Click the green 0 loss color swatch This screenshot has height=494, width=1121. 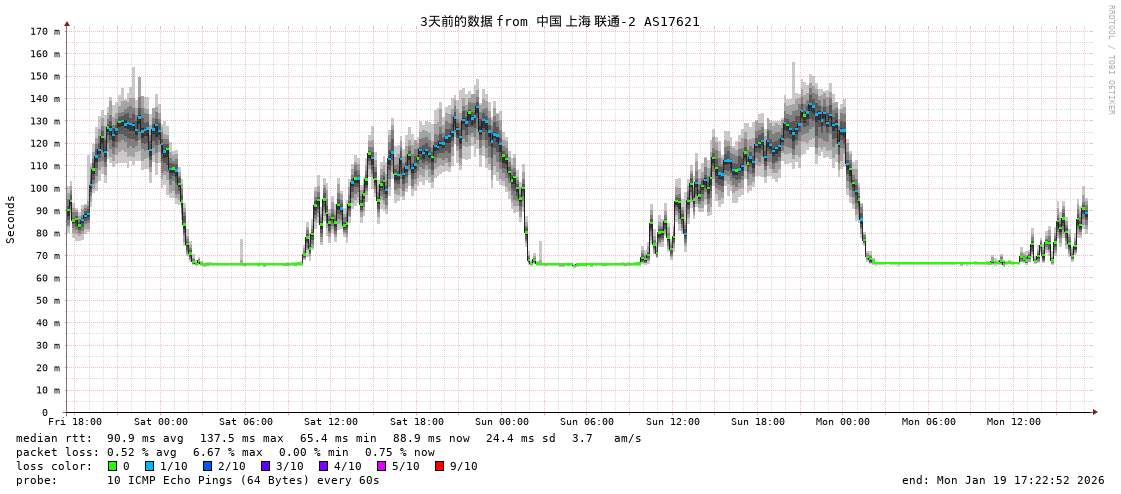(x=113, y=466)
